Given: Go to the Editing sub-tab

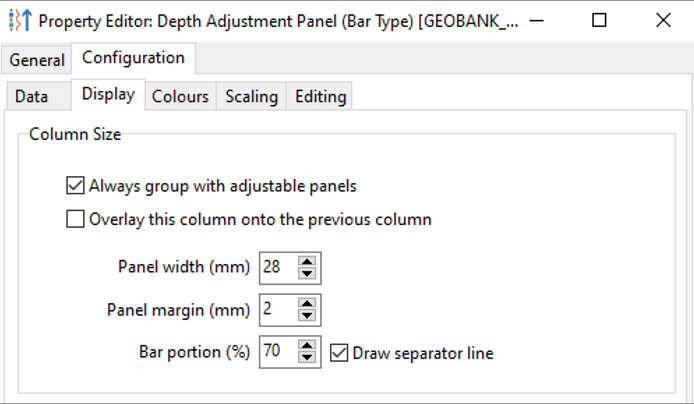Looking at the screenshot, I should point(320,96).
